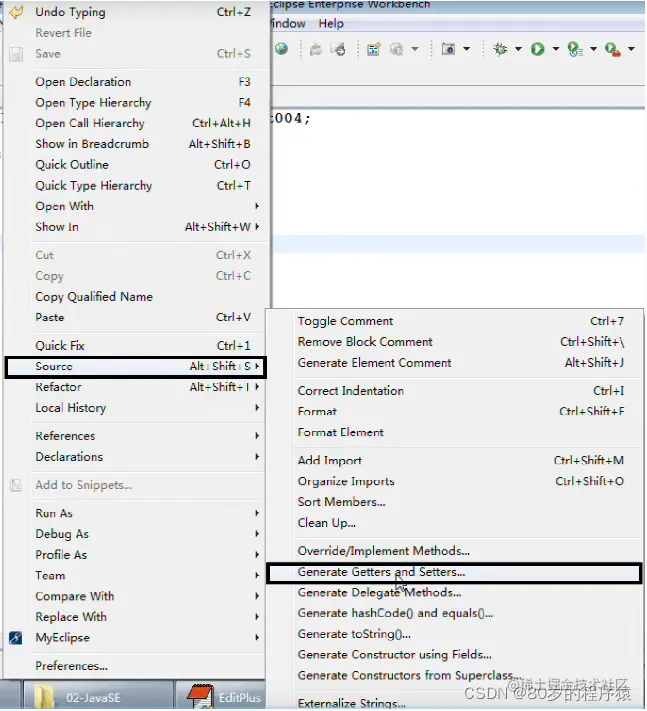
Task: Choose Generate Getters and Setters...
Action: (x=454, y=572)
